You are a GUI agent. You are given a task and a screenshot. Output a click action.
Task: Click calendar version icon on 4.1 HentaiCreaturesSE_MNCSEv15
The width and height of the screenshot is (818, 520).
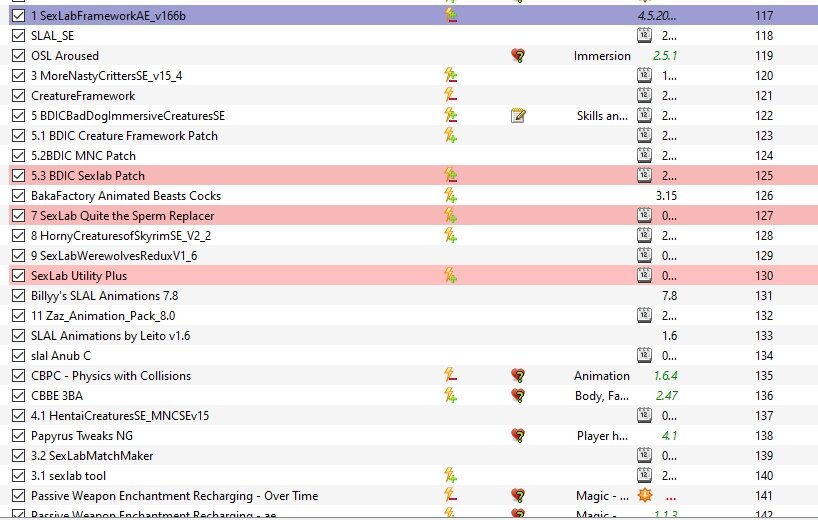tap(644, 415)
